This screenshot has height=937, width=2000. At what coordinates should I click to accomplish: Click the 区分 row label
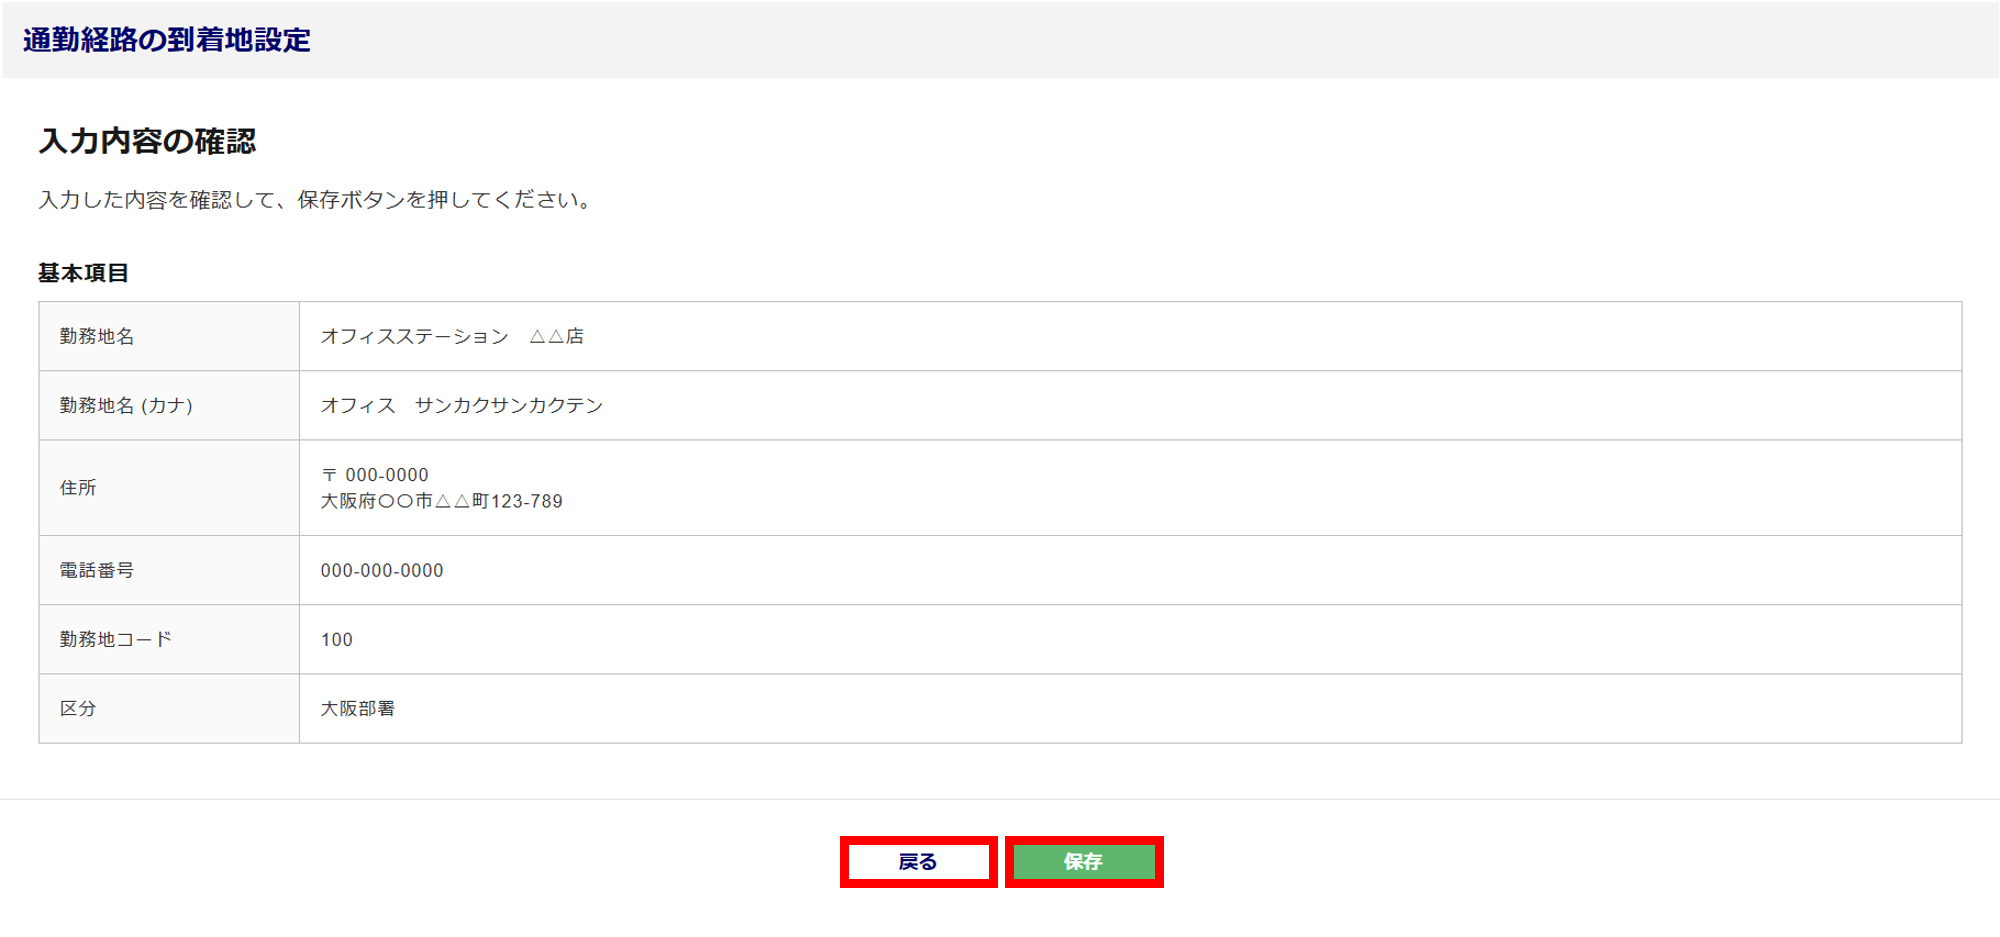pos(78,708)
